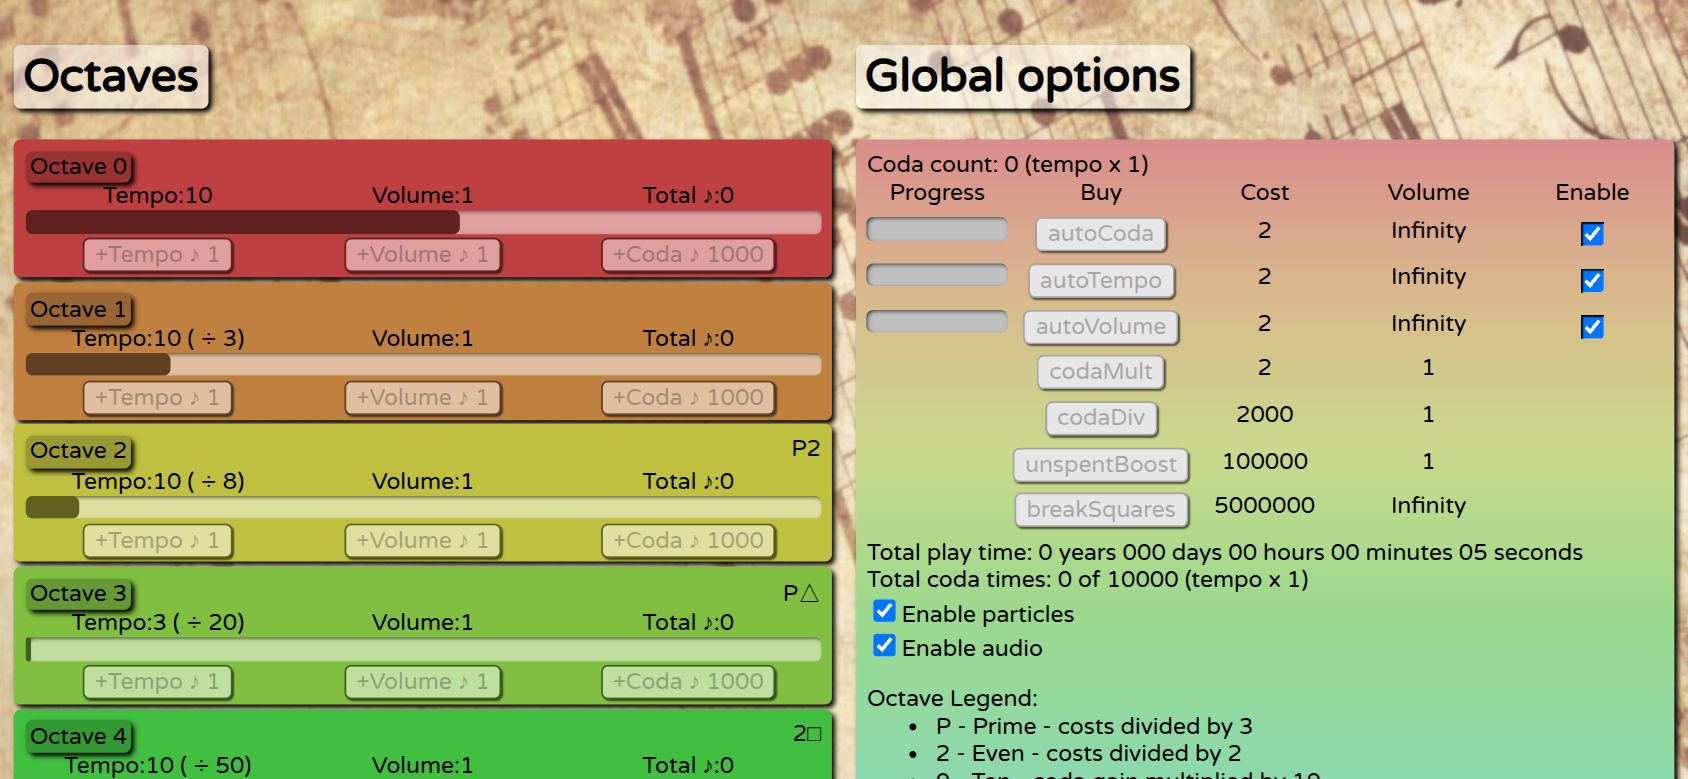Buy the autoTempo upgrade

pyautogui.click(x=1101, y=281)
